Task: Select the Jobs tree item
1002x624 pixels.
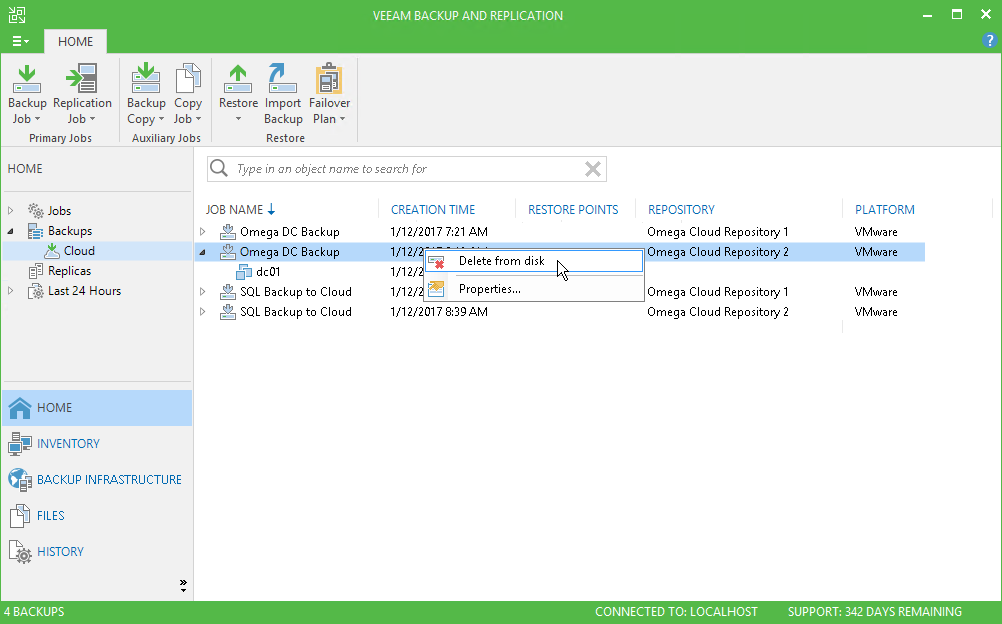Action: pyautogui.click(x=59, y=211)
